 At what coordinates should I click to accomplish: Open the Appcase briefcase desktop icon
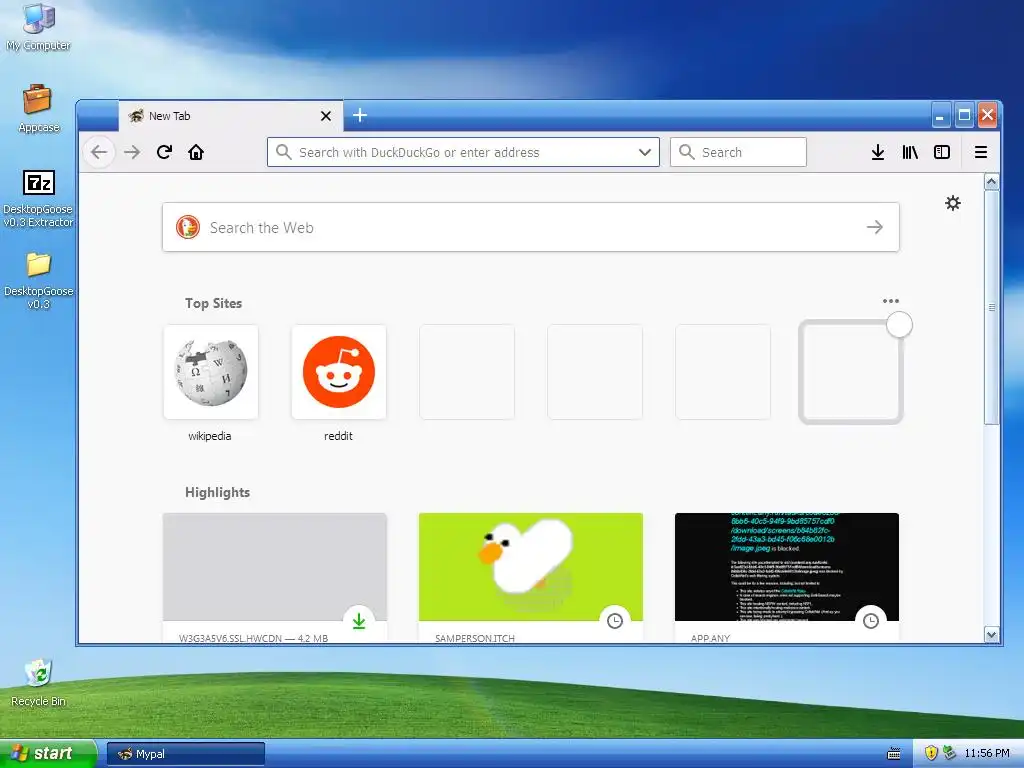39,108
